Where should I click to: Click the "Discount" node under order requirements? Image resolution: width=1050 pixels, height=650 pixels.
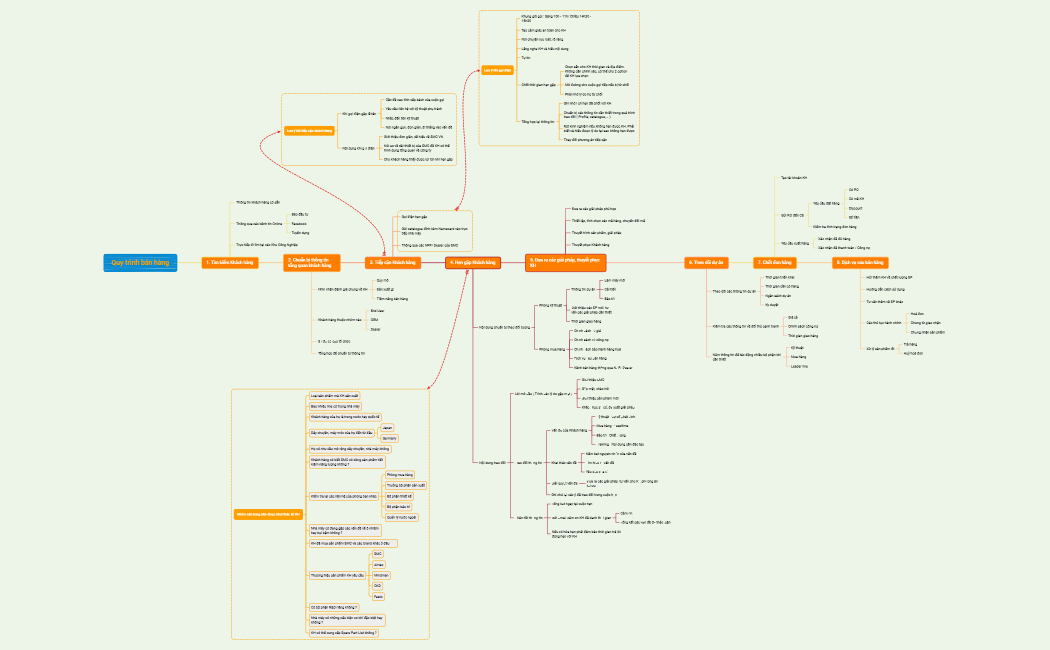855,210
